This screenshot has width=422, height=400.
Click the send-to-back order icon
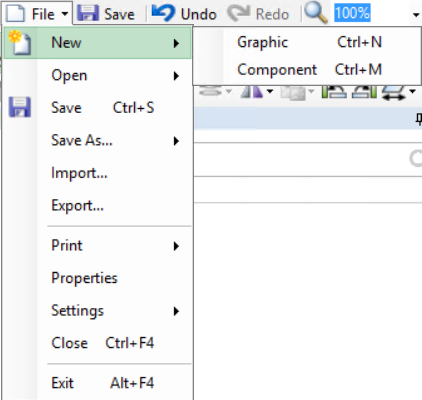(364, 91)
